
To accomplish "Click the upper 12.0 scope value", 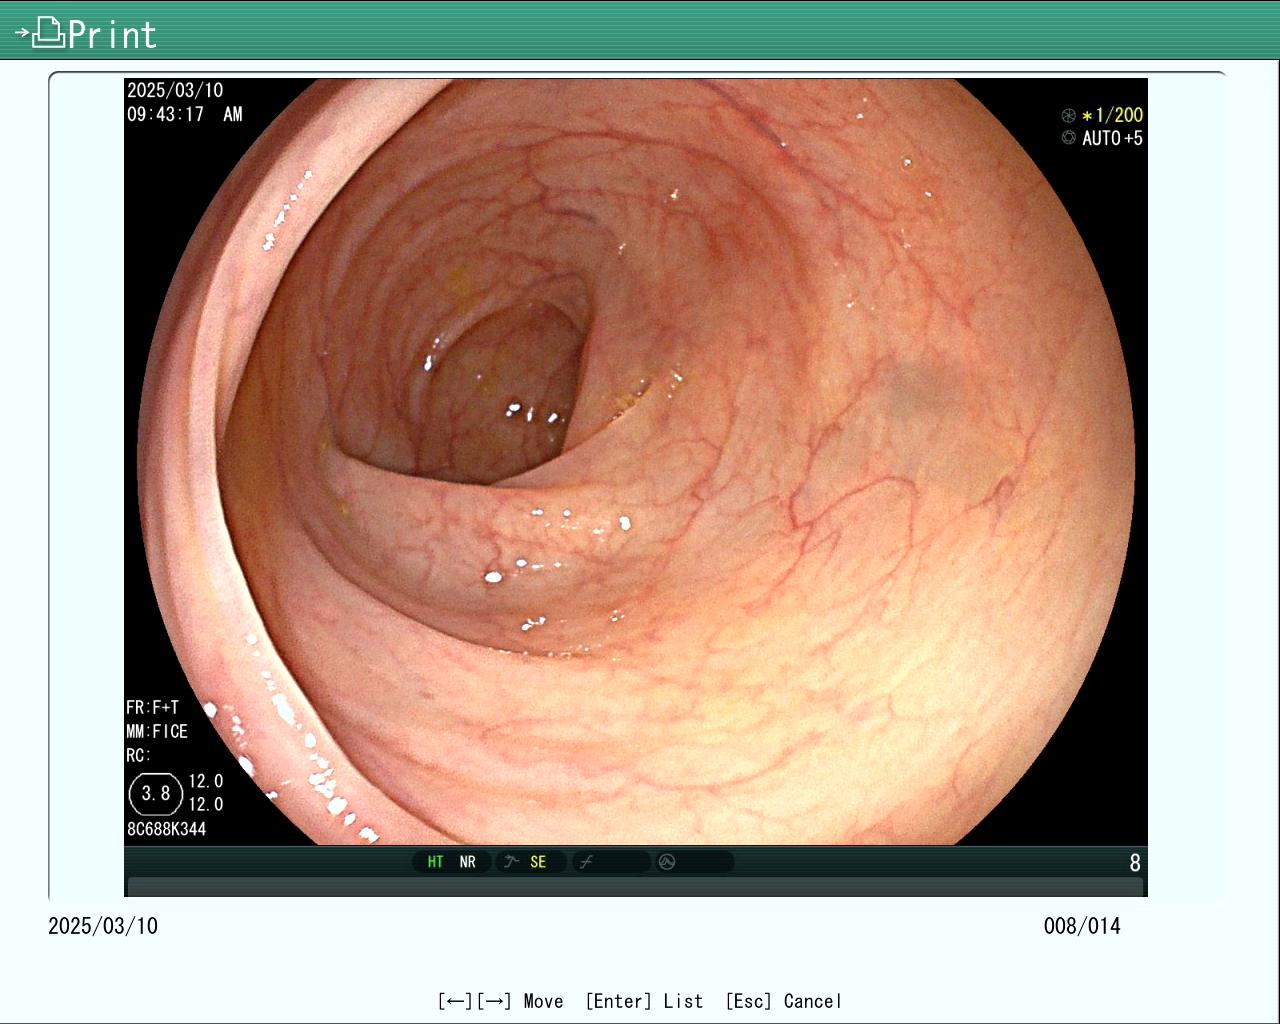I will [206, 781].
